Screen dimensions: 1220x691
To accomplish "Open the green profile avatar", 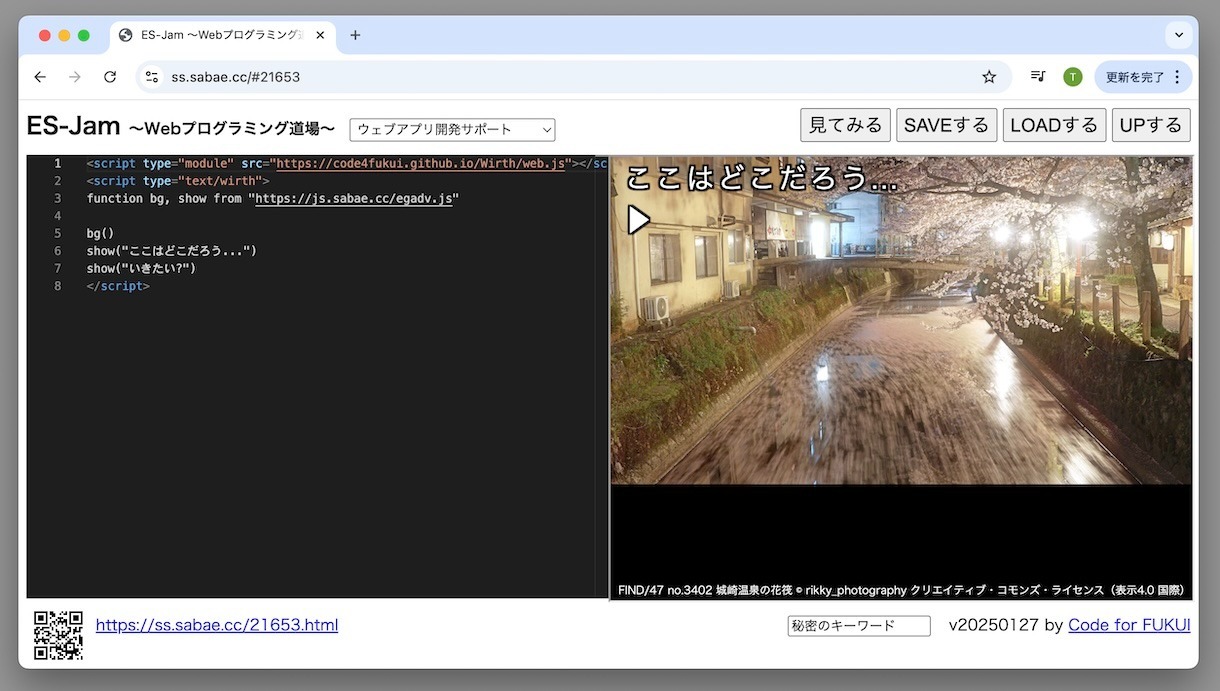I will tap(1072, 77).
